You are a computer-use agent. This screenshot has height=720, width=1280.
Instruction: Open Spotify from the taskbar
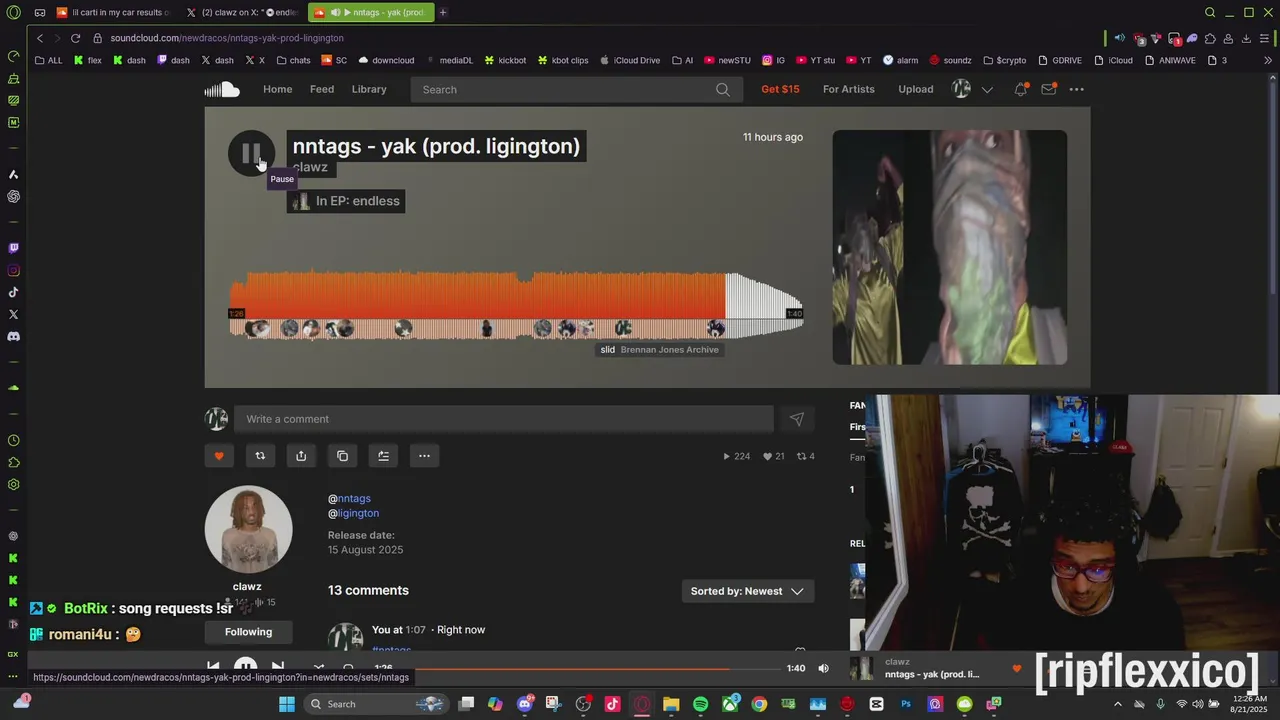(700, 704)
